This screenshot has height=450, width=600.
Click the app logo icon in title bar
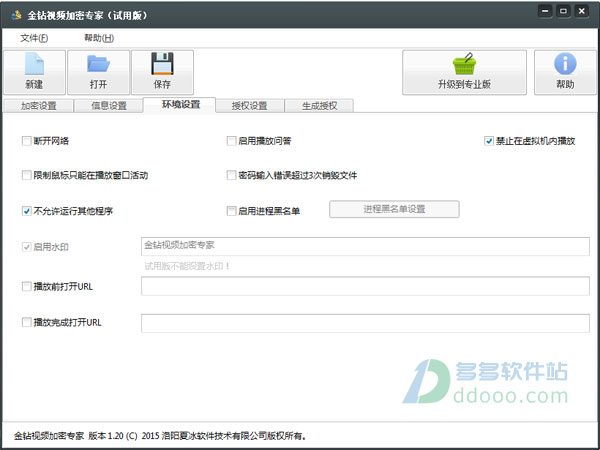coord(16,16)
